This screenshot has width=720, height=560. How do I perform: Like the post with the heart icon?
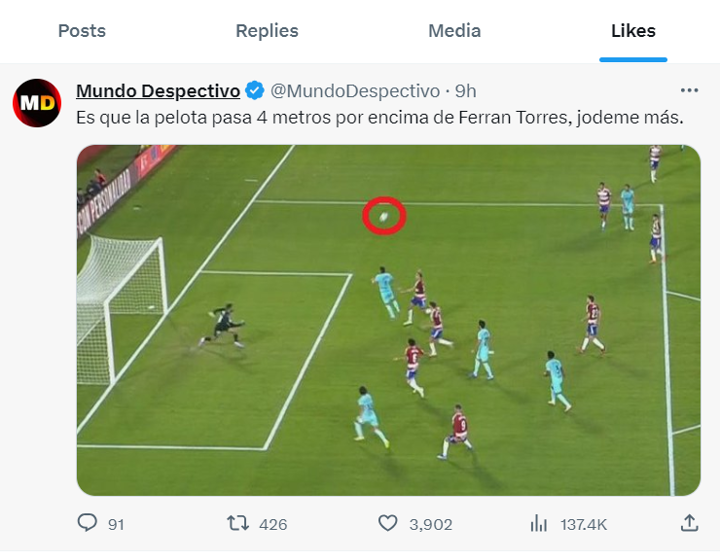click(x=388, y=523)
